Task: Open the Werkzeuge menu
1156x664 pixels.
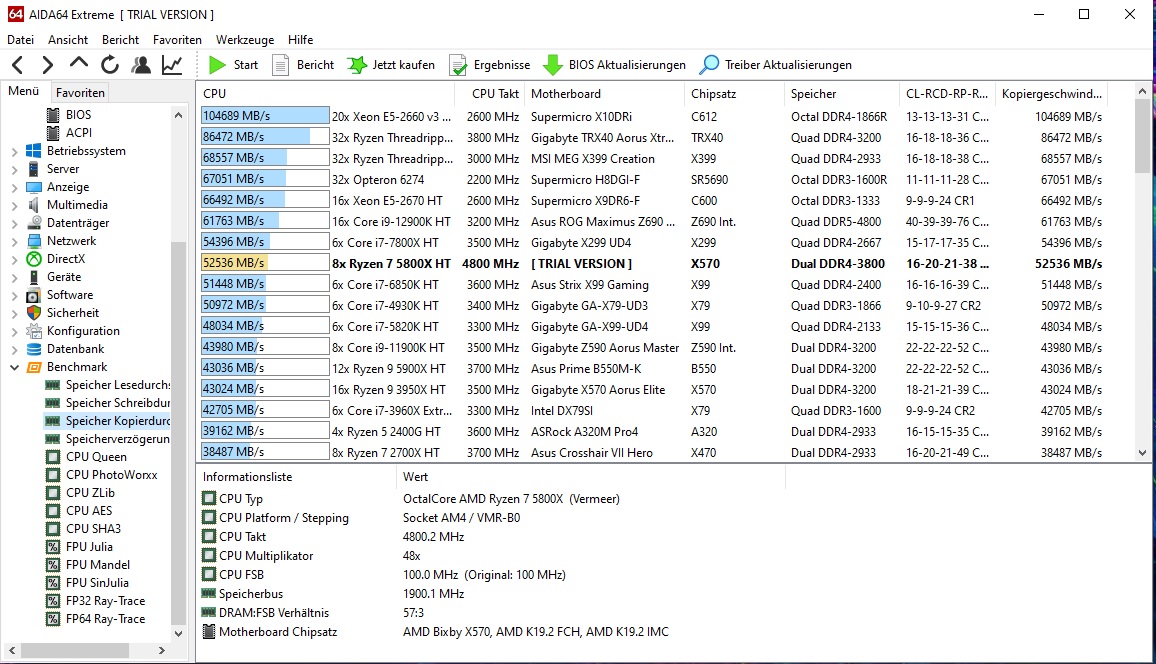Action: tap(245, 40)
